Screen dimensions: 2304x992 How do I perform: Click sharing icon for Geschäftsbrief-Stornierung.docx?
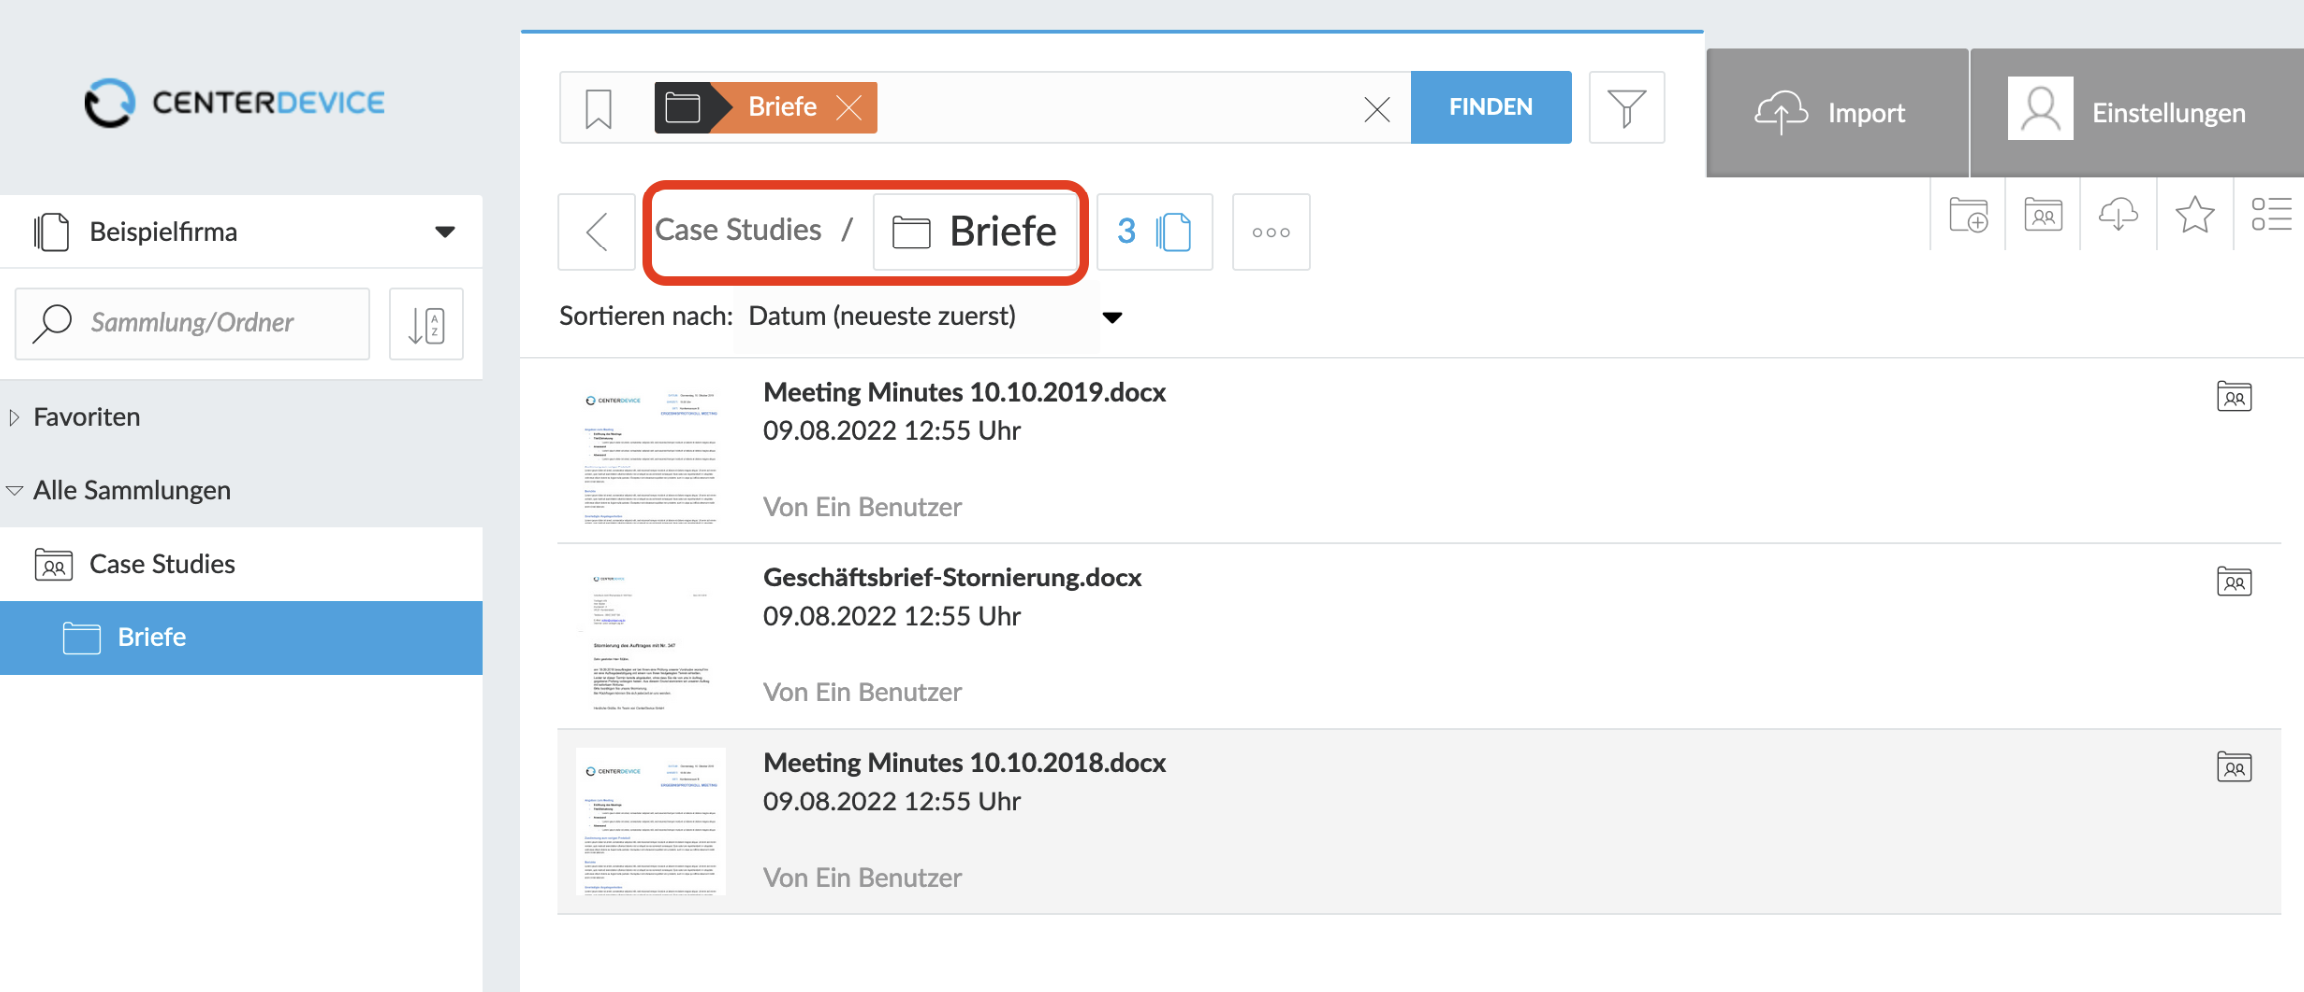click(2234, 582)
